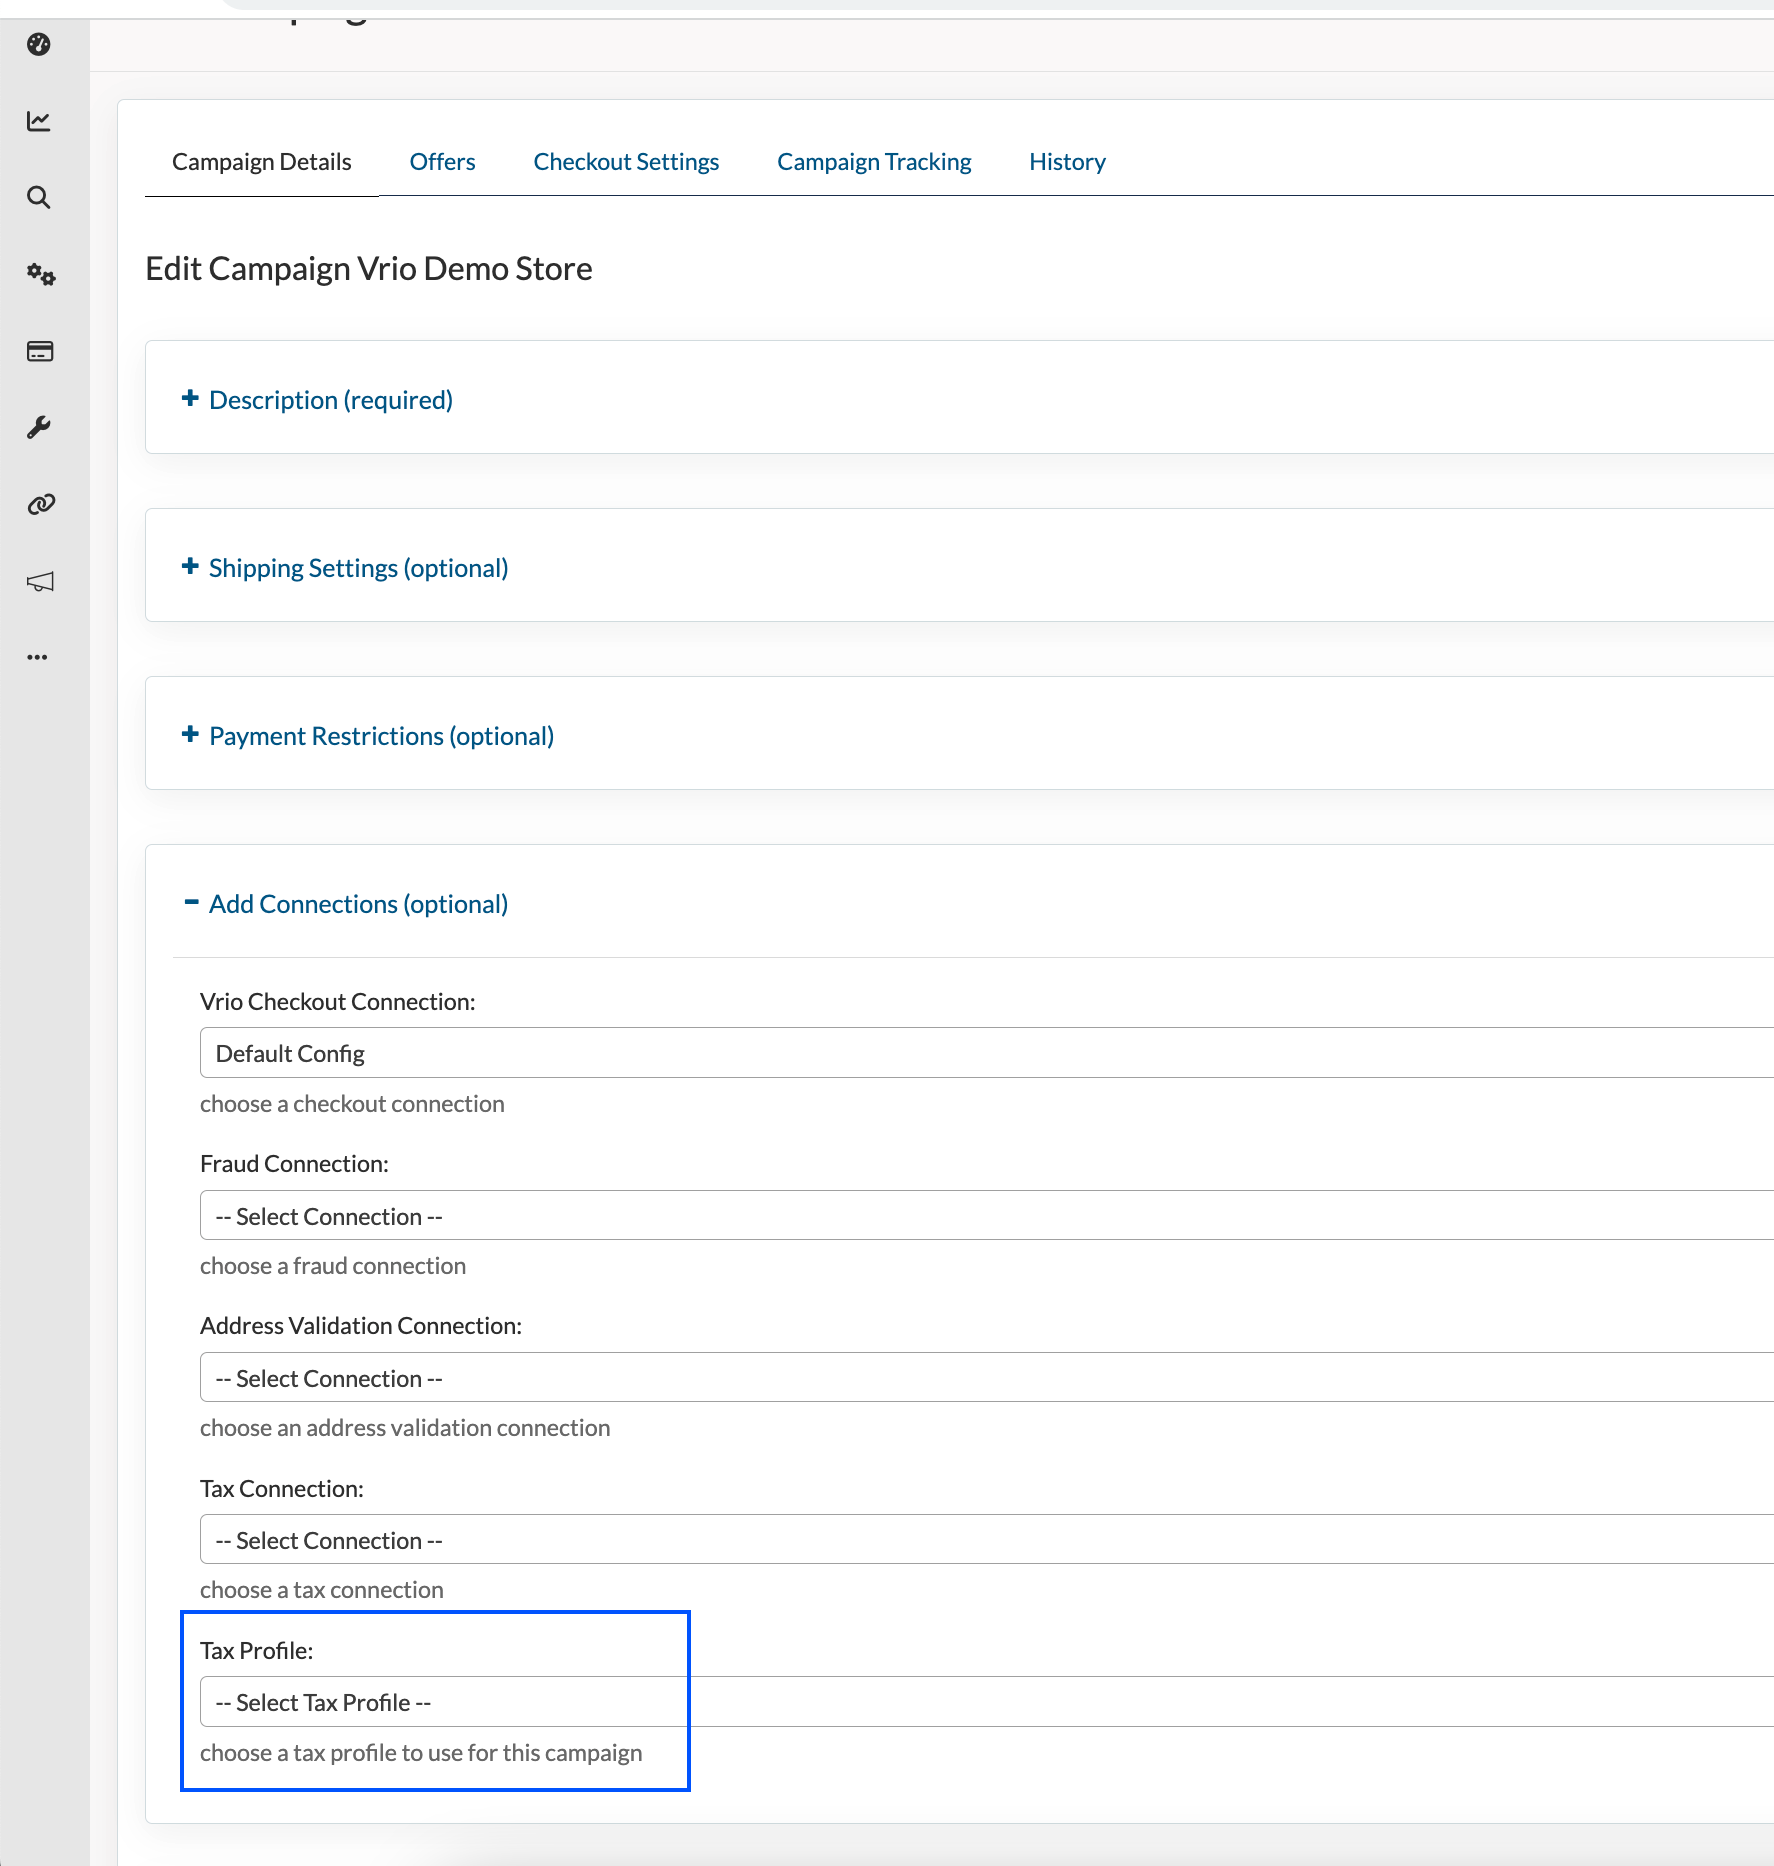Switch to the Offers tab
Screen dimensions: 1774x1866
coord(442,162)
